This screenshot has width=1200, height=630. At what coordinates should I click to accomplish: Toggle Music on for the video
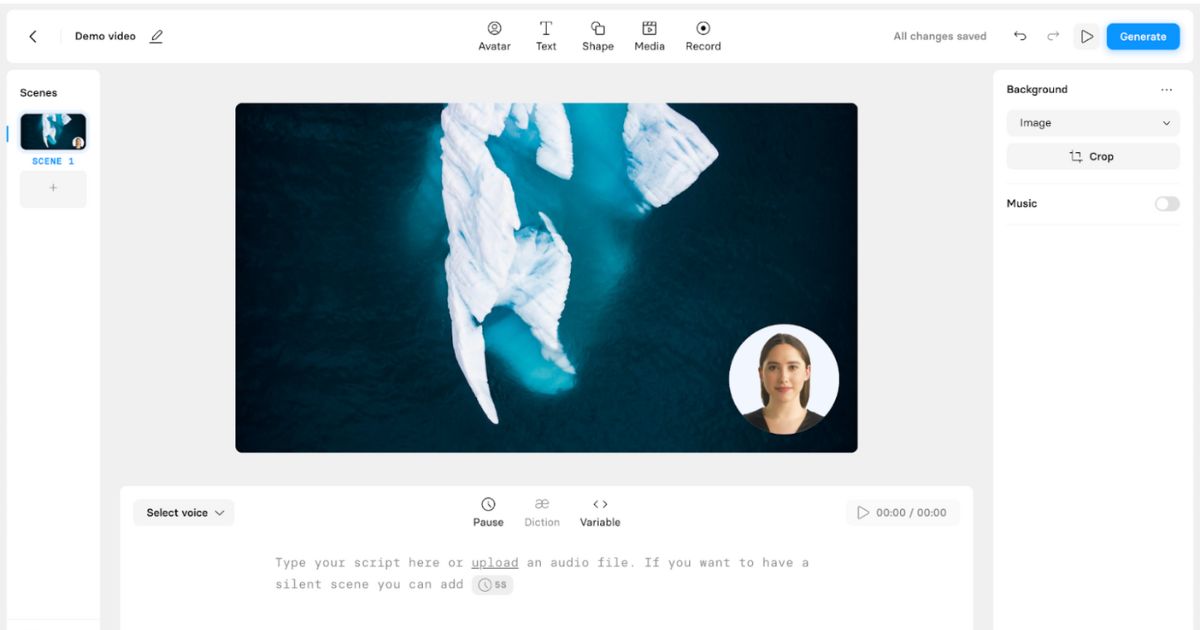coord(1165,203)
